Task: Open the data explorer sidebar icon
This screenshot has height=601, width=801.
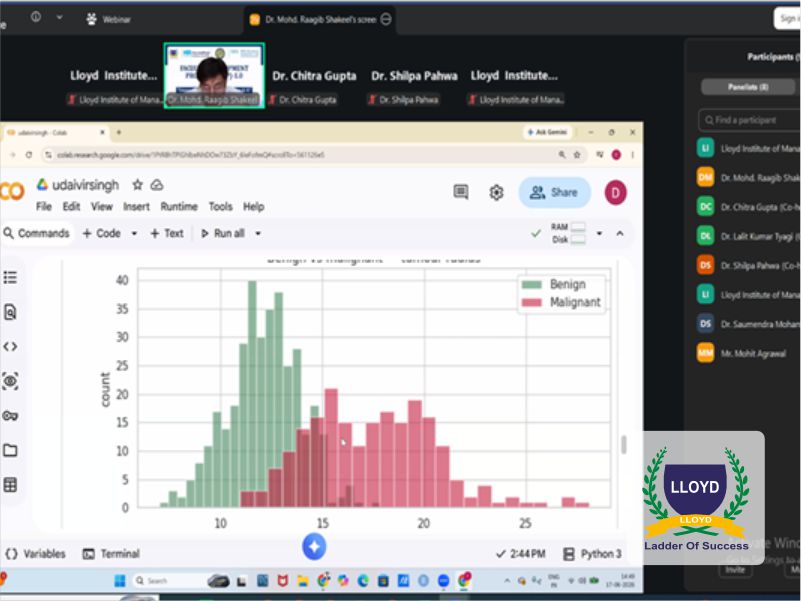Action: [x=10, y=381]
